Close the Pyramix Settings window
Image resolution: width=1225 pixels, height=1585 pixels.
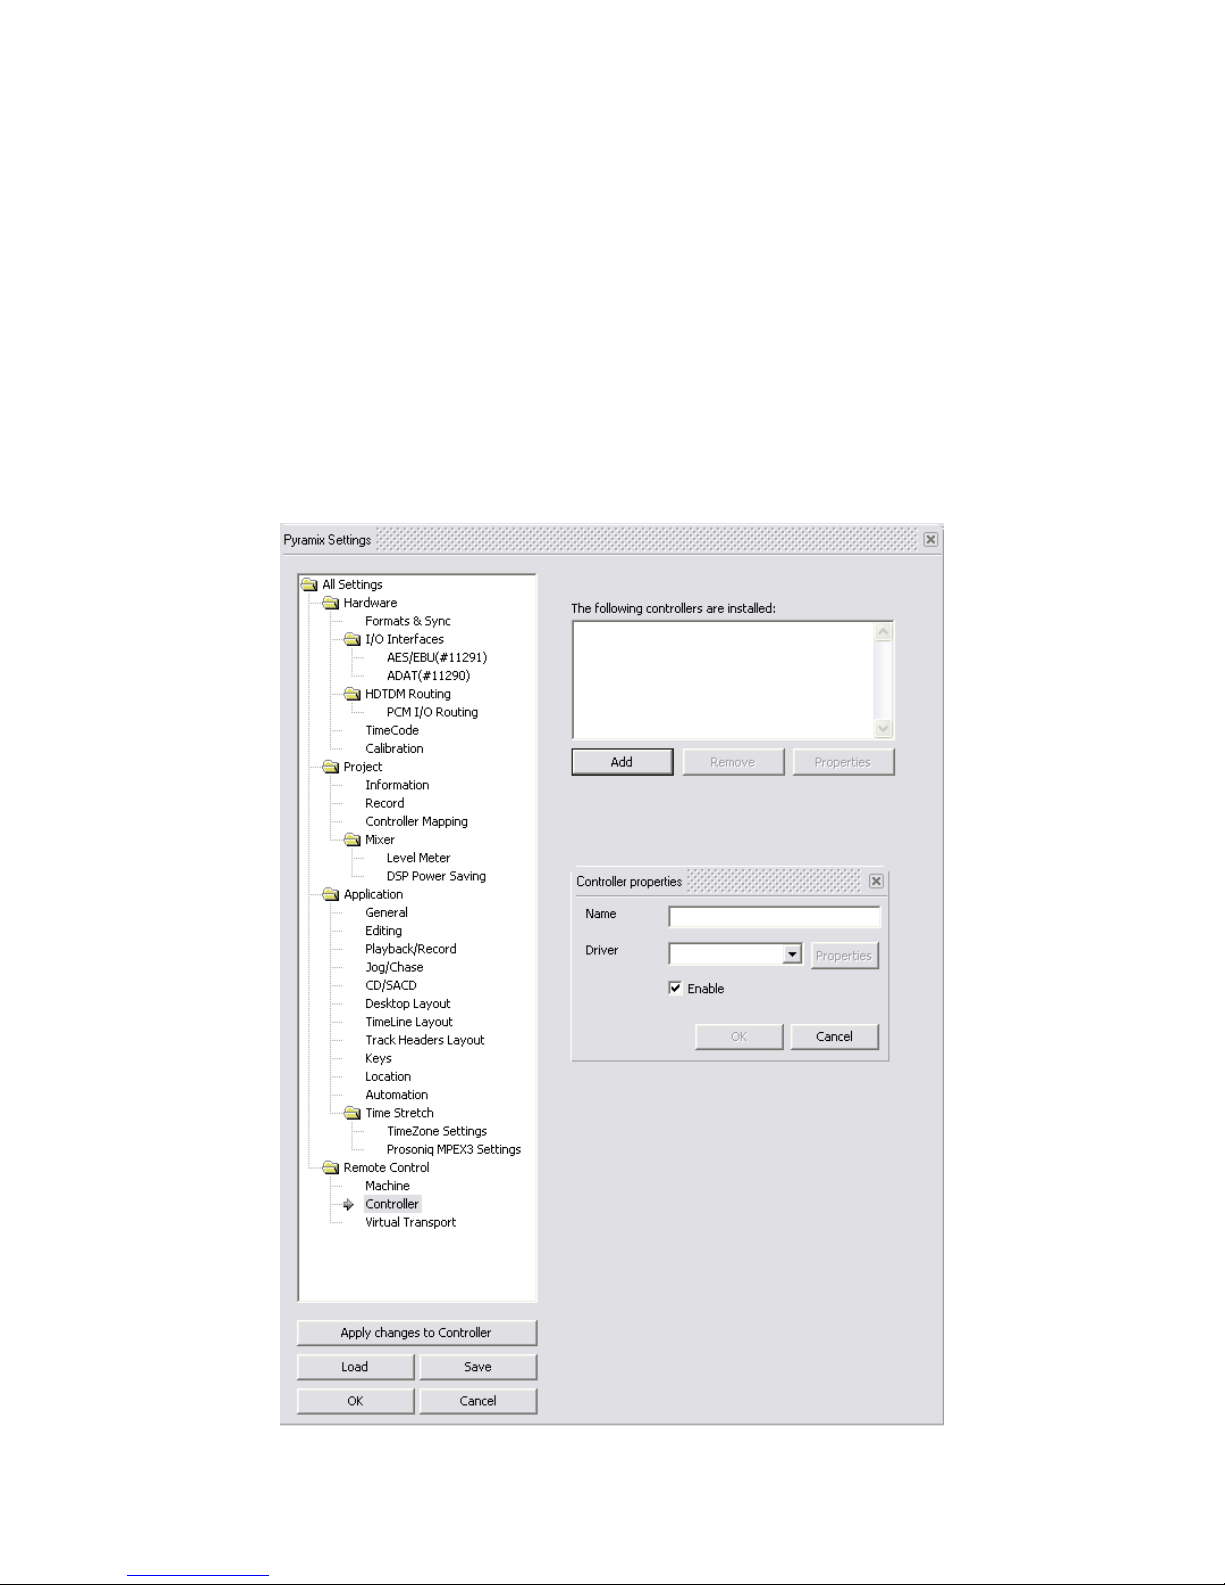930,540
